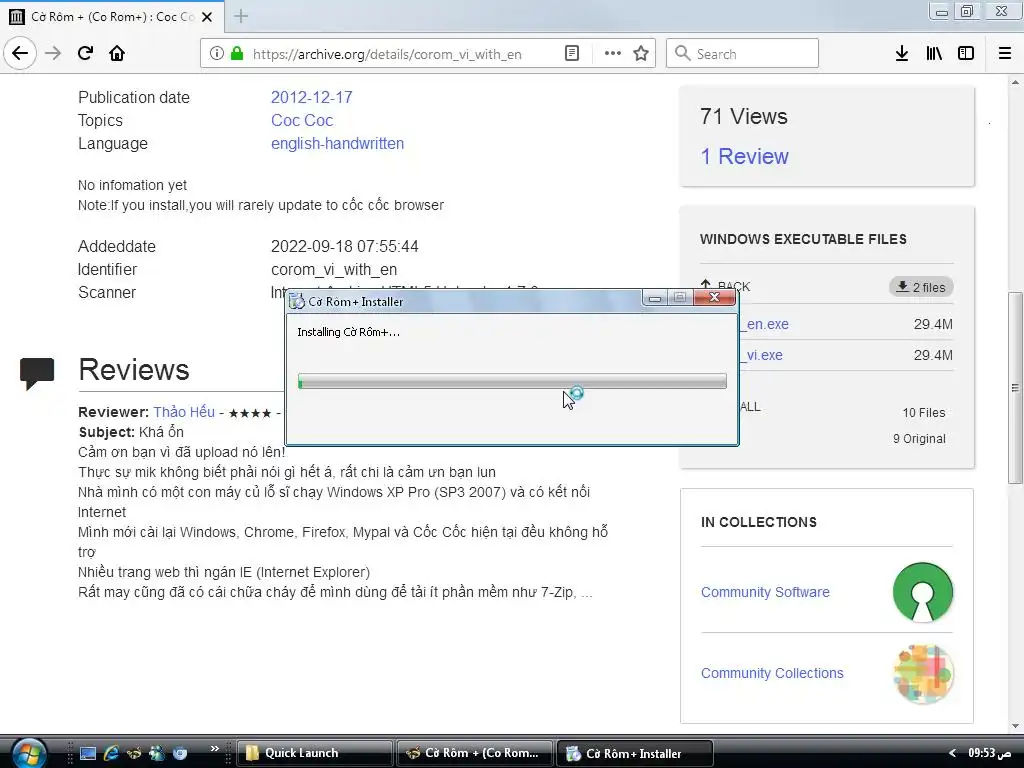Click the Cờ Rôm+ Installer title icon
This screenshot has width=1024, height=768.
click(x=297, y=301)
